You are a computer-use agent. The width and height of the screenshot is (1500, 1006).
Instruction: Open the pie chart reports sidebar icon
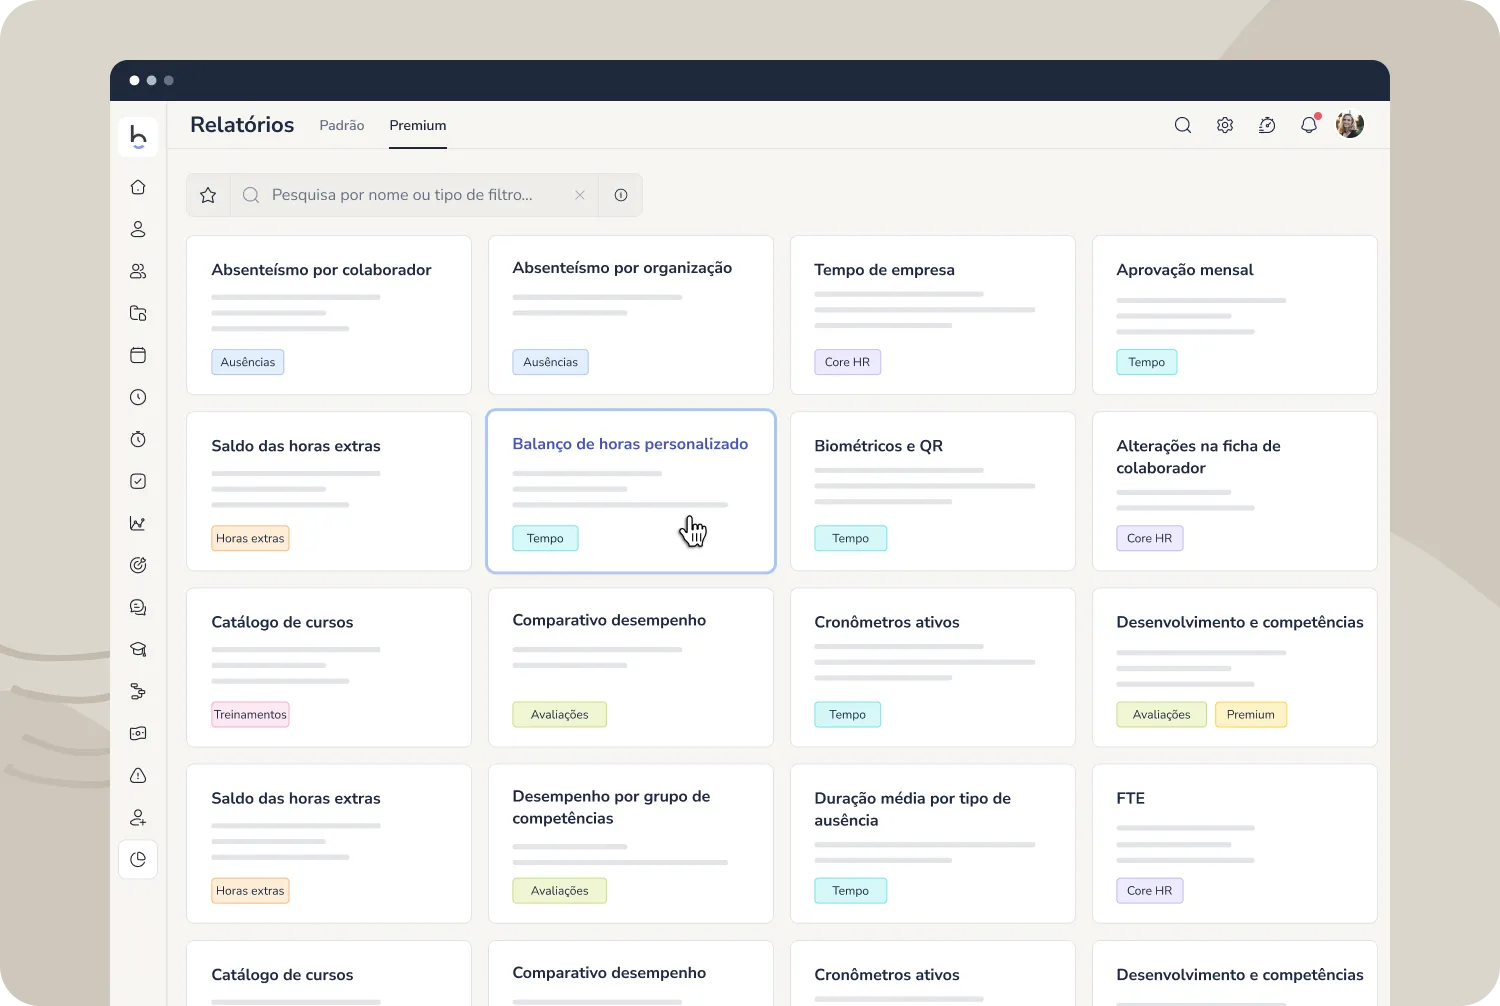click(x=138, y=859)
